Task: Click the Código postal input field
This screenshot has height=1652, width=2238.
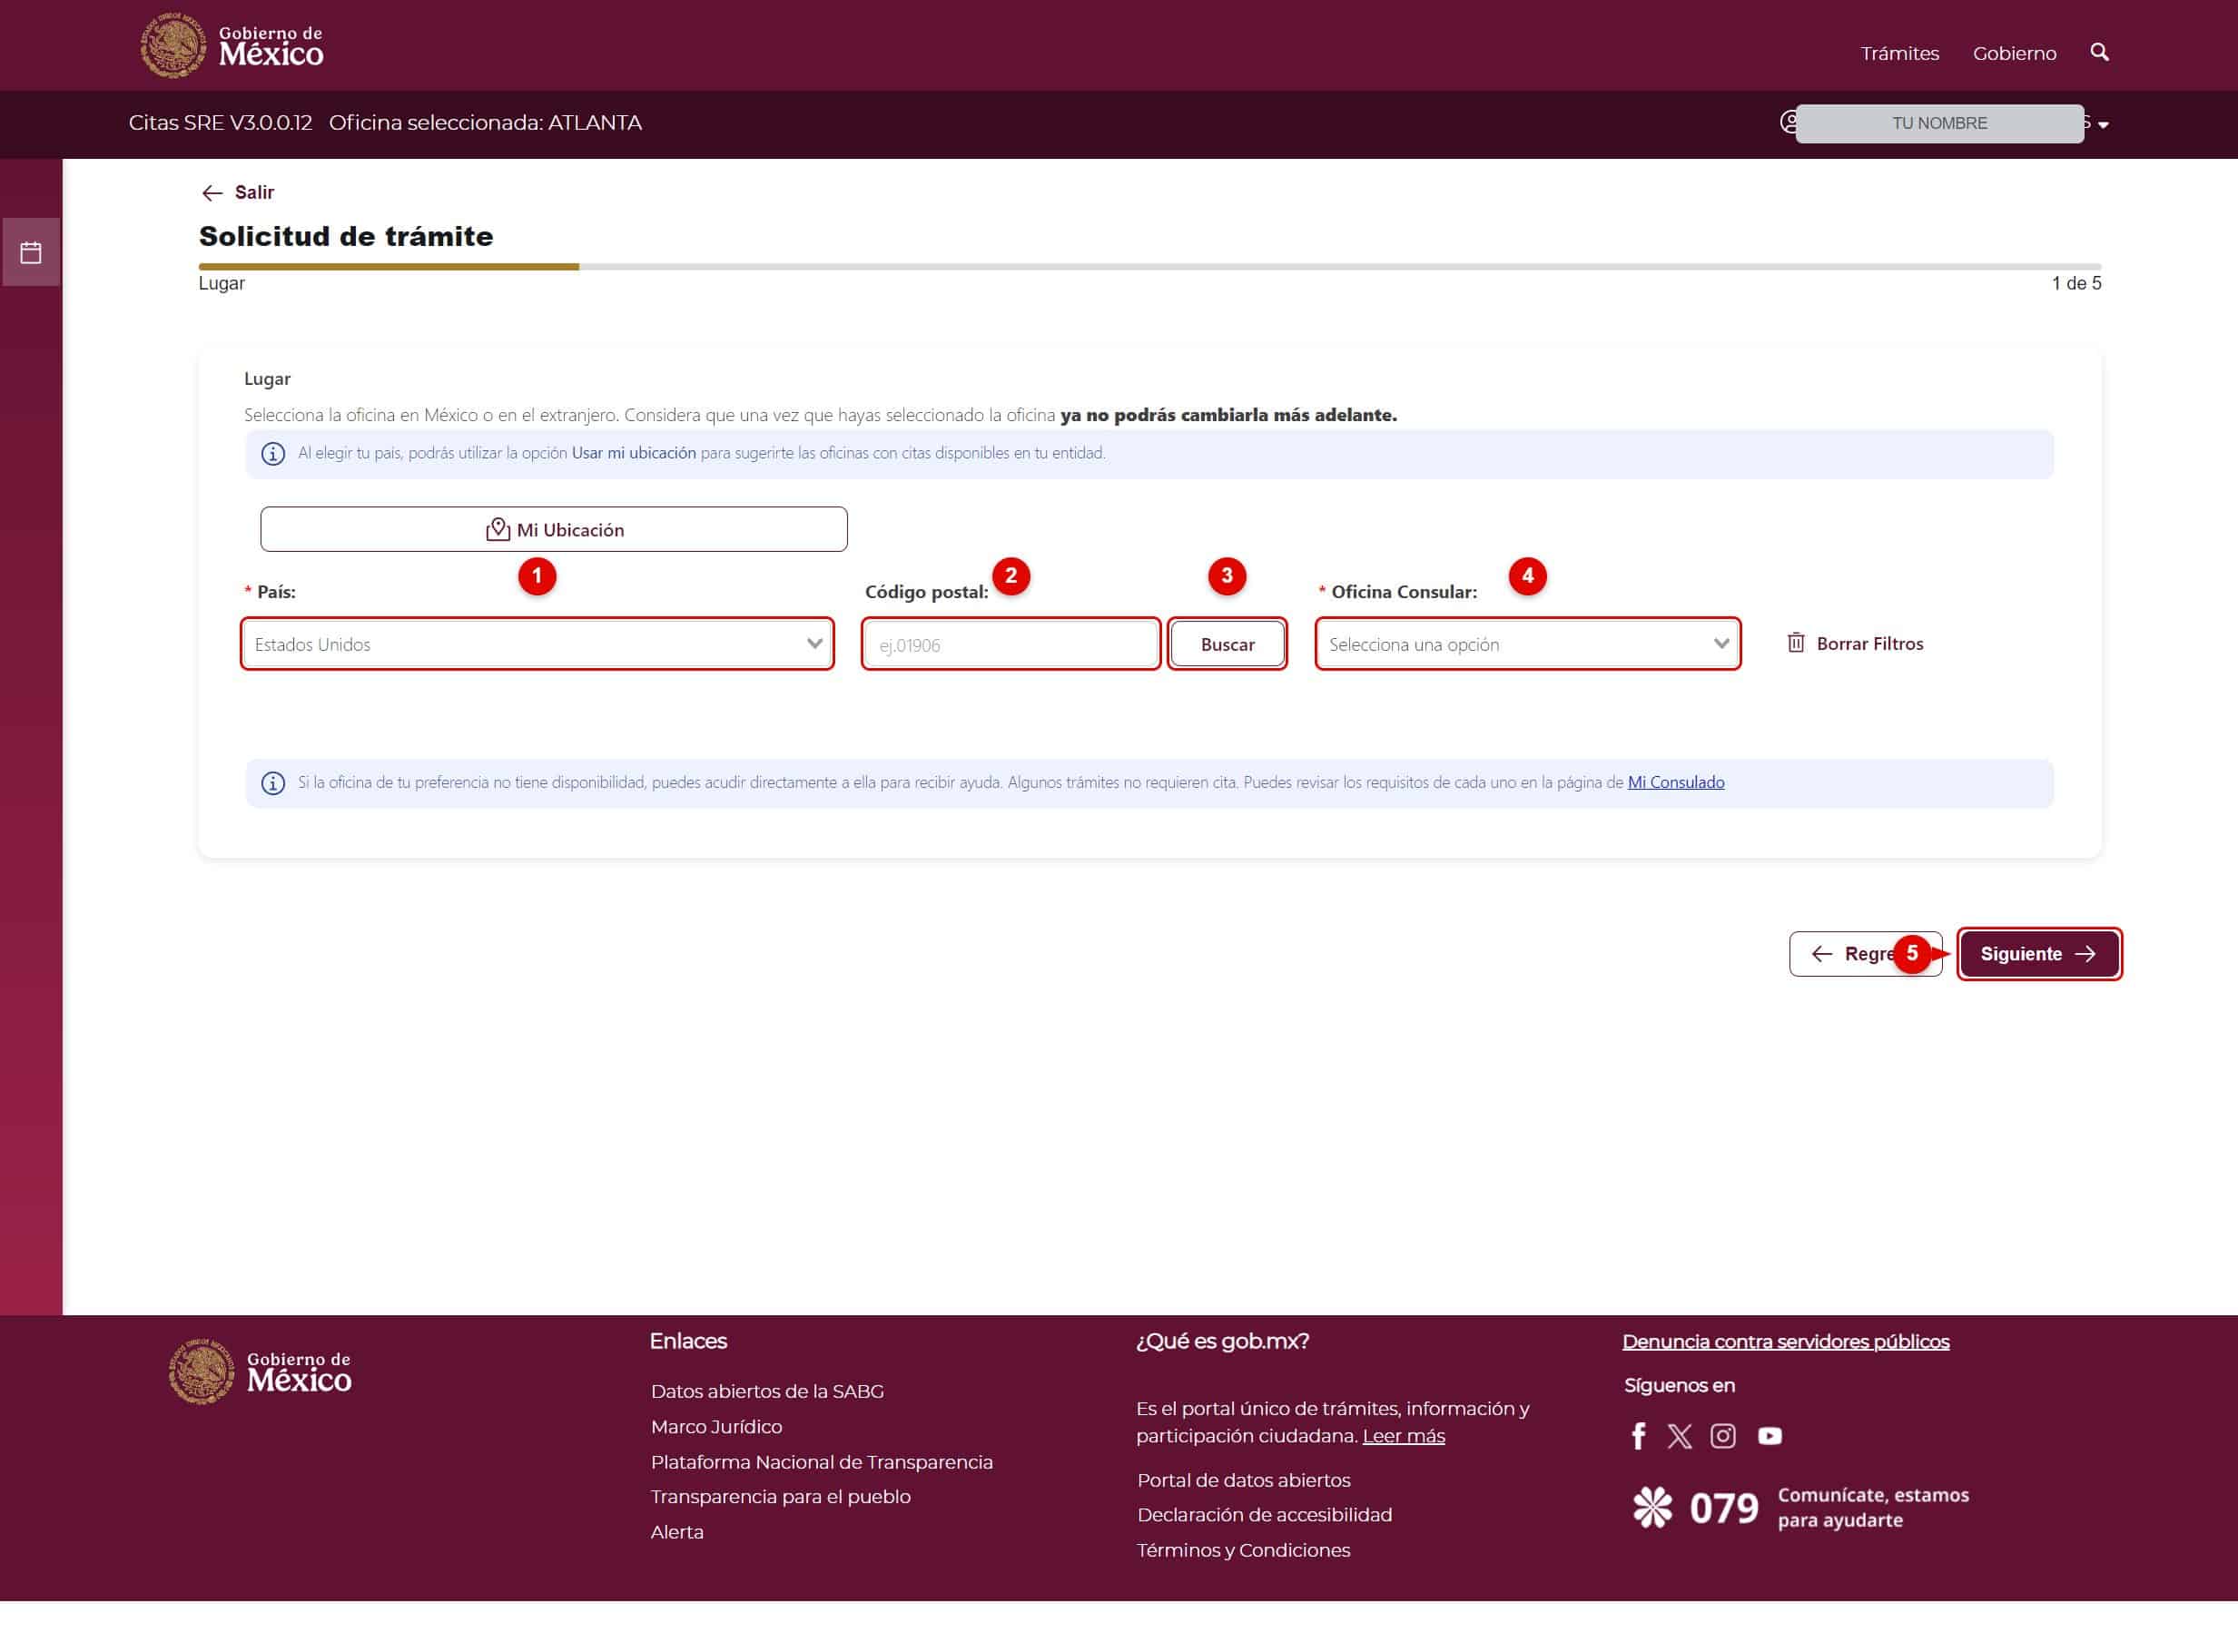Action: 1010,644
